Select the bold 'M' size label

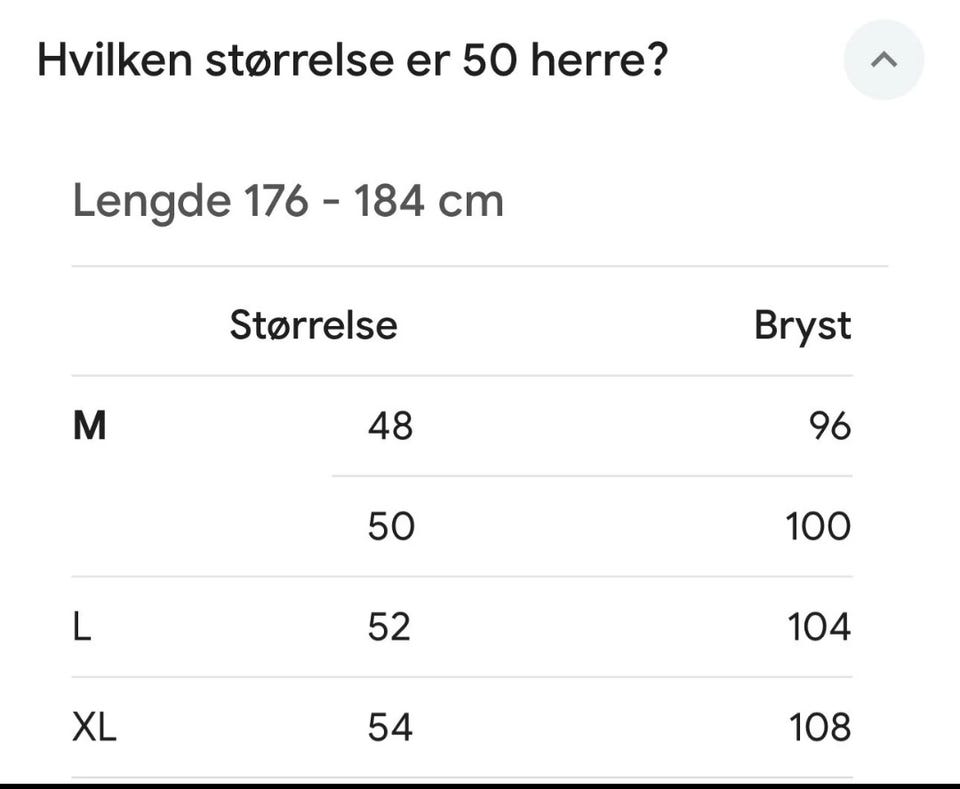(89, 425)
